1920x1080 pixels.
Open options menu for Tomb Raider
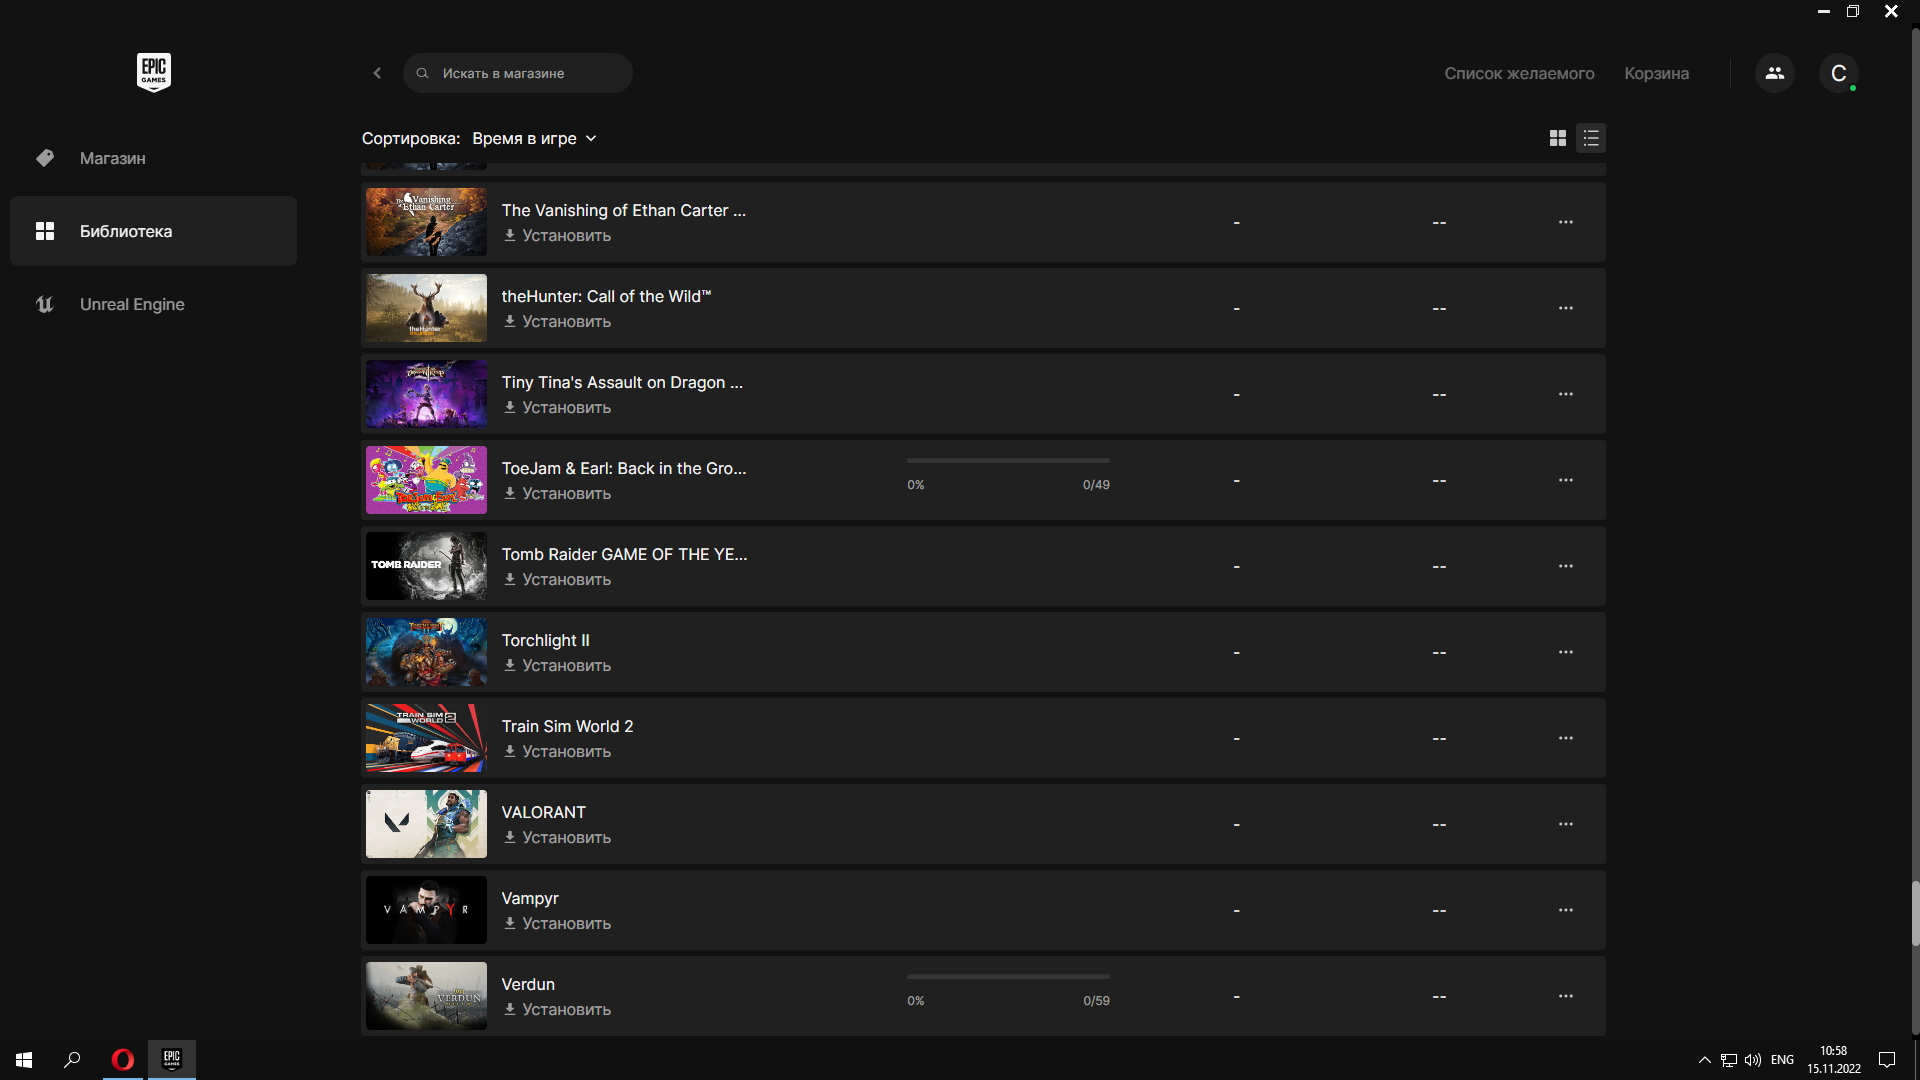(1565, 566)
